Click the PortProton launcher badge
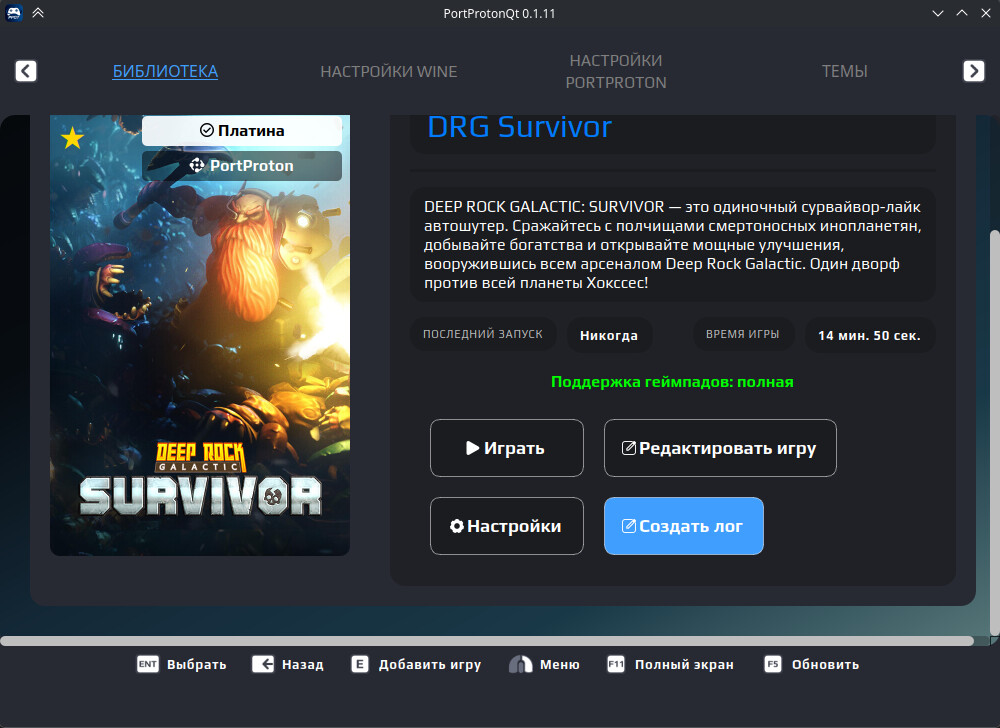 [242, 166]
